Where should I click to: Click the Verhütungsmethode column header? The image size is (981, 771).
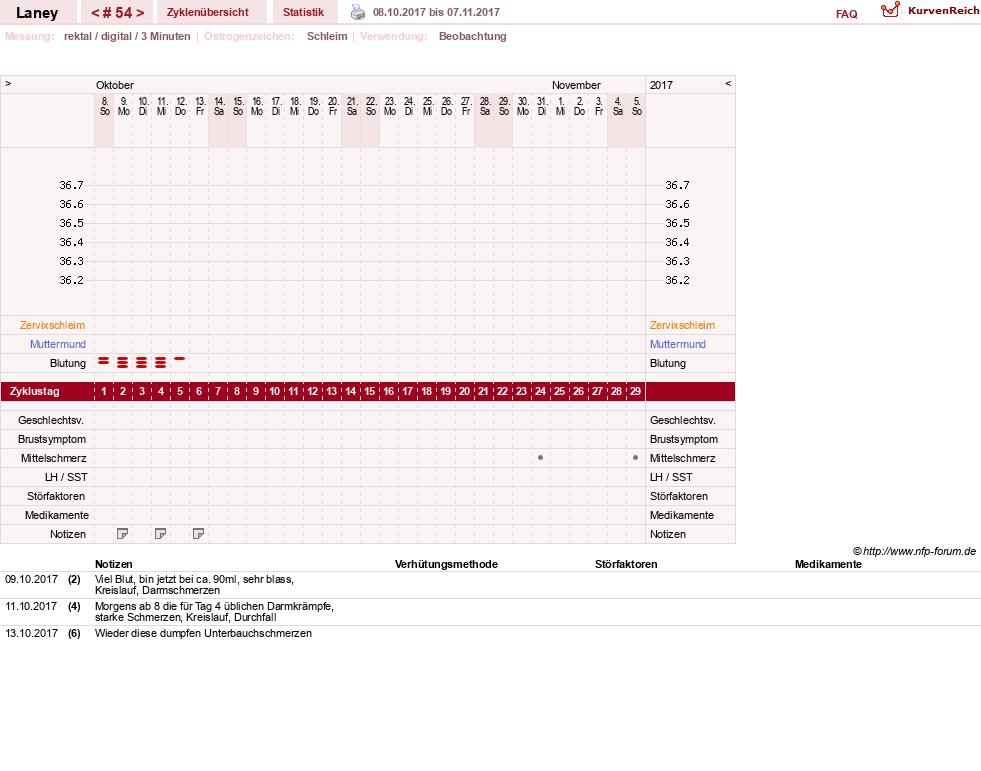[446, 564]
